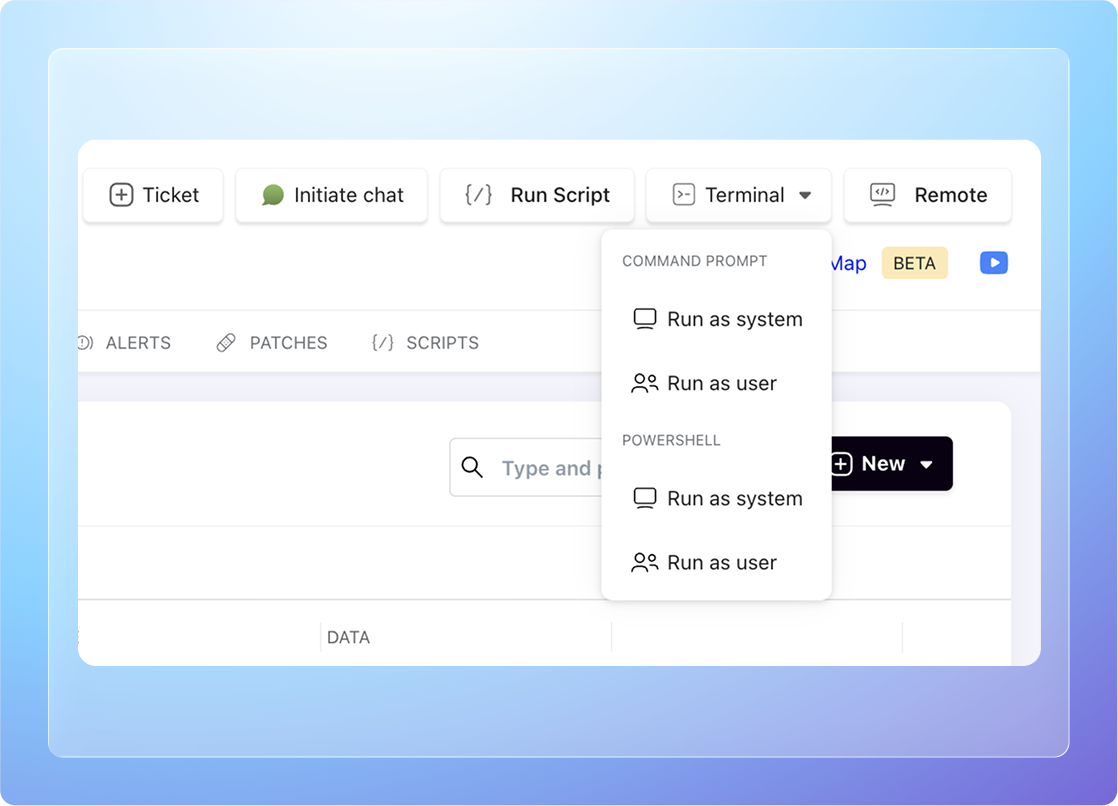
Task: Click the Ticket plus icon
Action: point(121,195)
